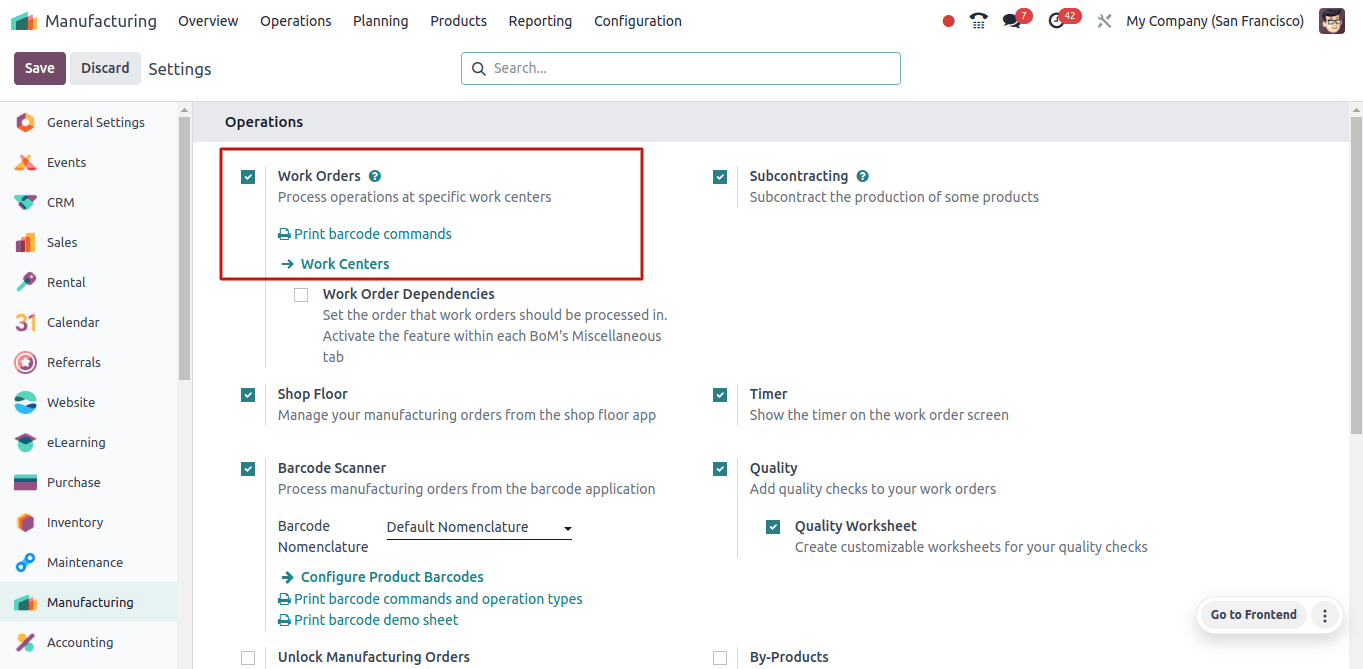Open the user avatar menu
This screenshot has height=669, width=1363.
(1332, 21)
